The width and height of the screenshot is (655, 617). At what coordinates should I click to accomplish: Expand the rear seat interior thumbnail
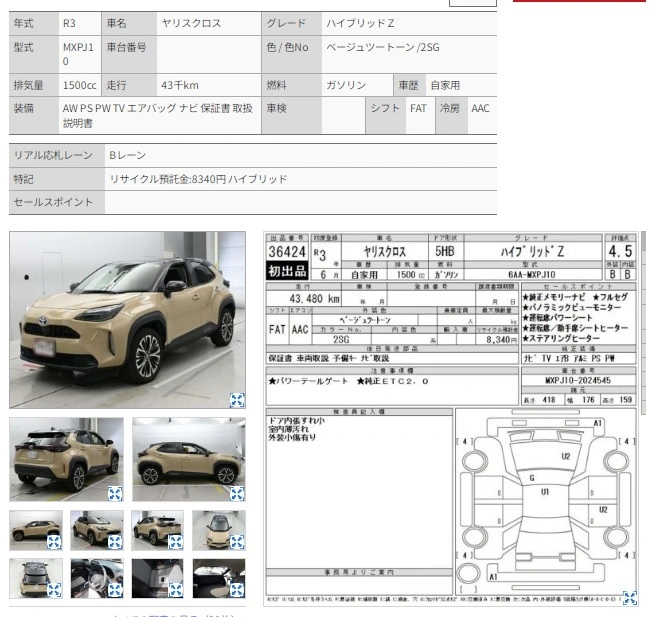click(175, 590)
